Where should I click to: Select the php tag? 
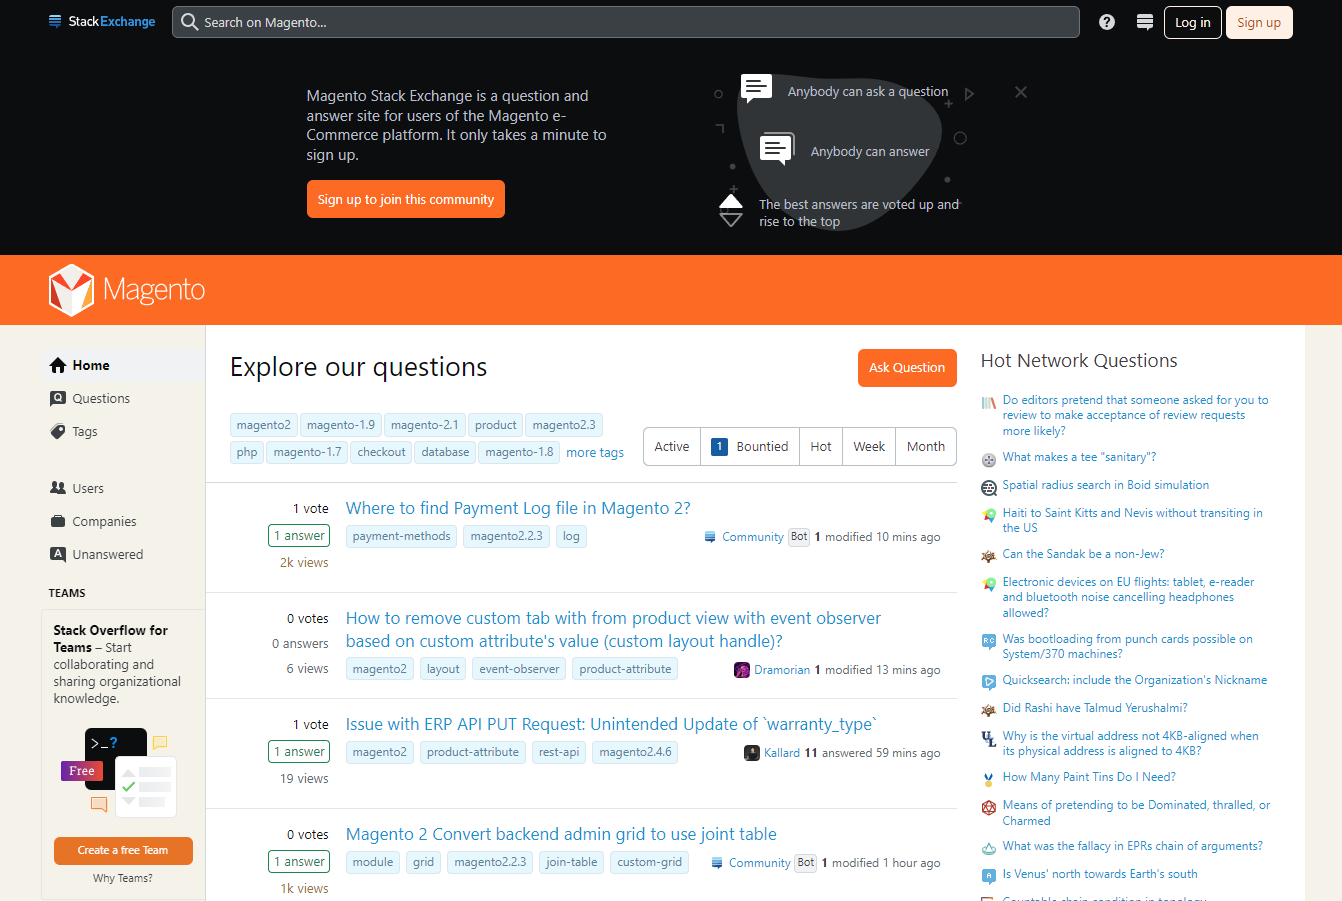pyautogui.click(x=247, y=452)
